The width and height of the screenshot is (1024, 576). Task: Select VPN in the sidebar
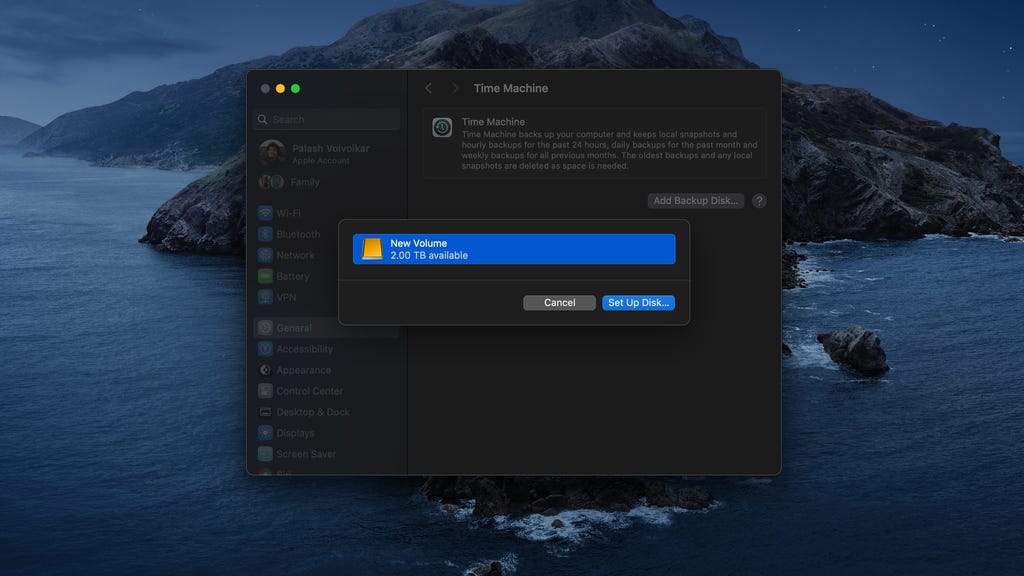[286, 297]
